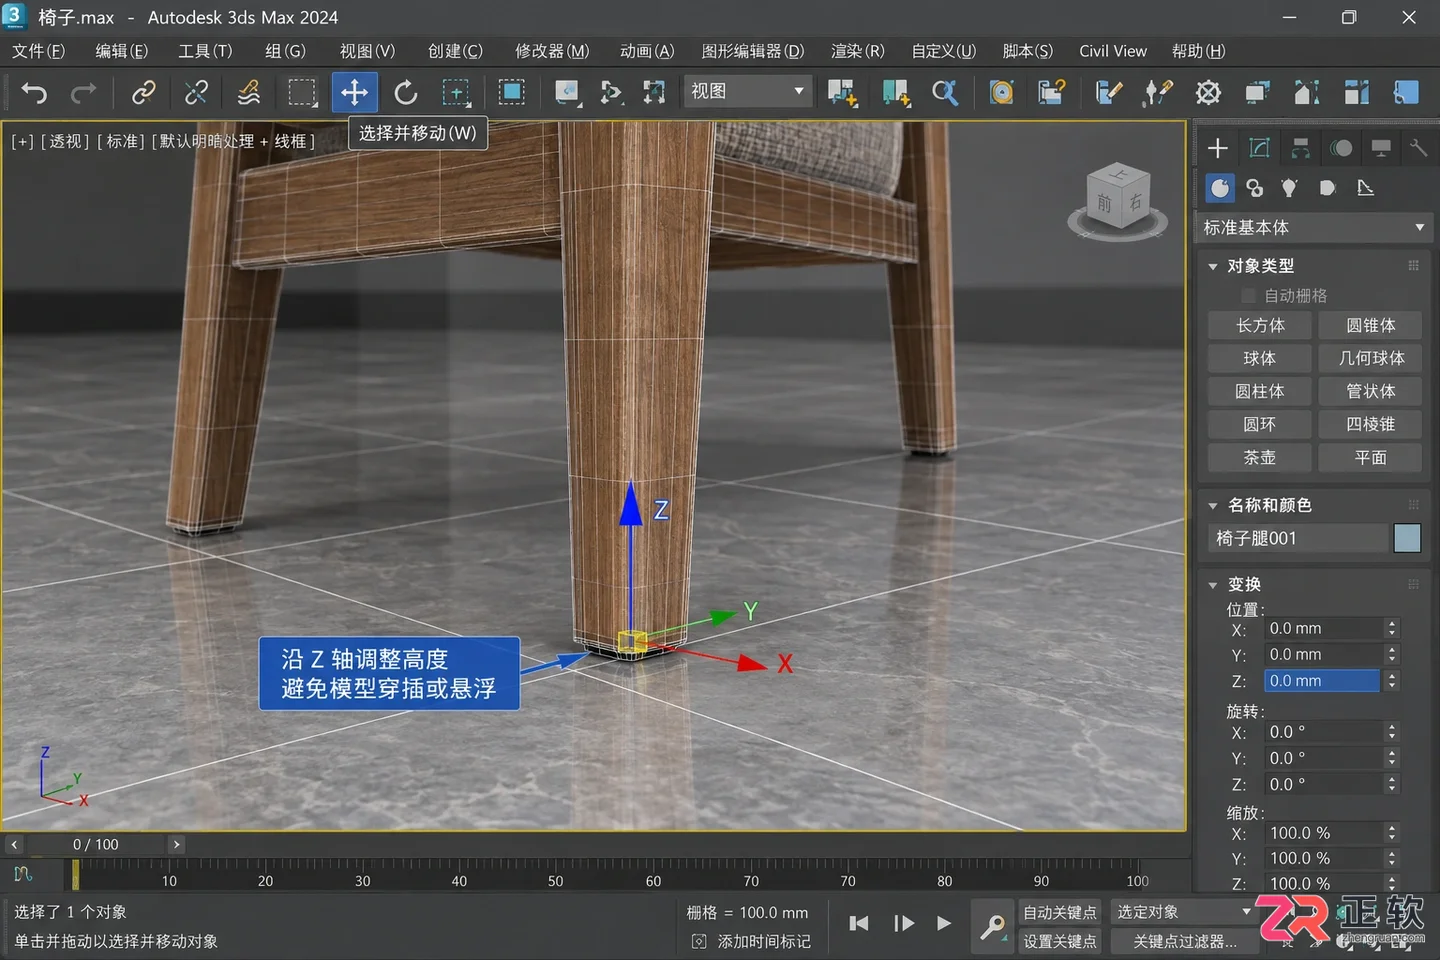Click the play animation button

tap(943, 923)
